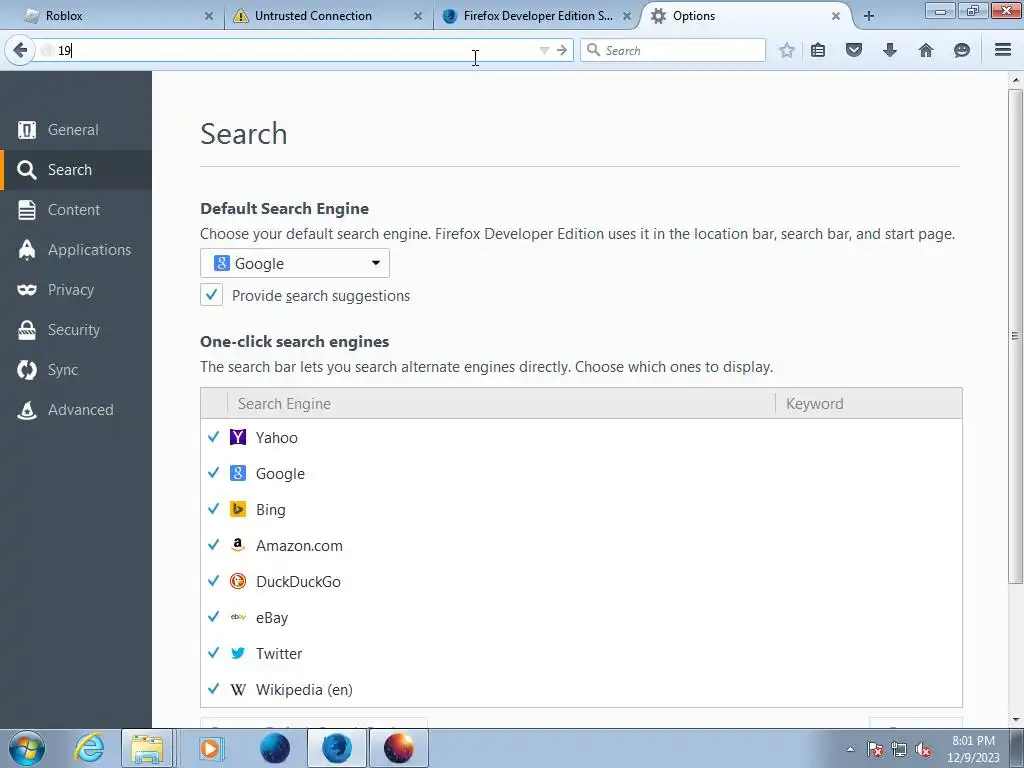Image resolution: width=1024 pixels, height=768 pixels.
Task: Uncheck the Google one-click search engine
Action: [213, 473]
